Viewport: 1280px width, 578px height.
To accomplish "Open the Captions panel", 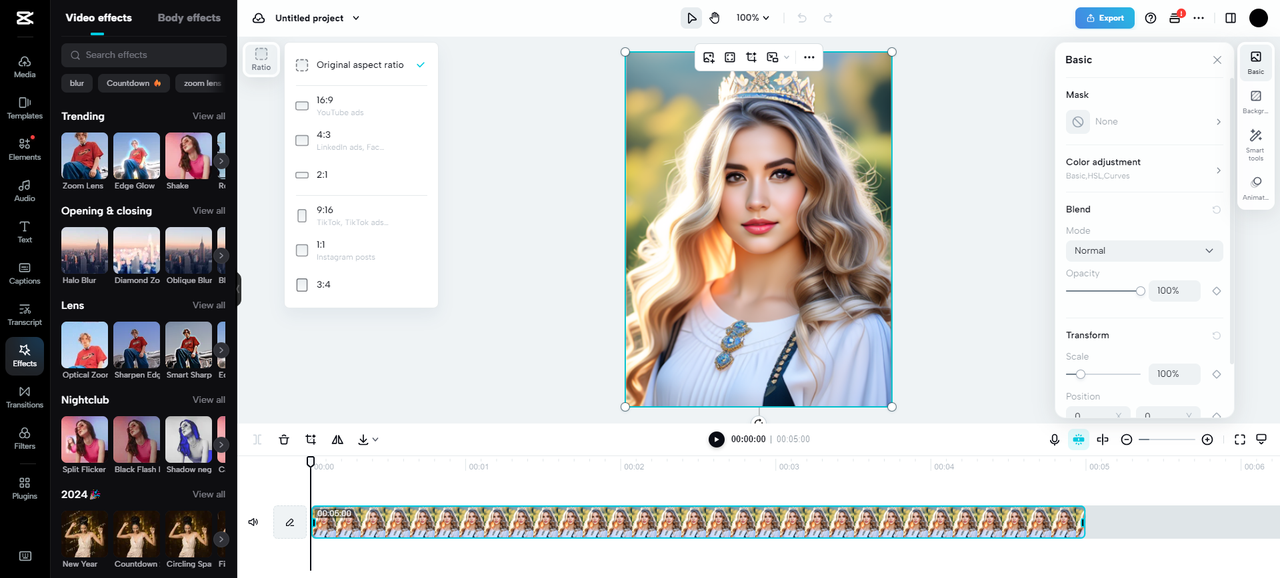I will coord(25,274).
